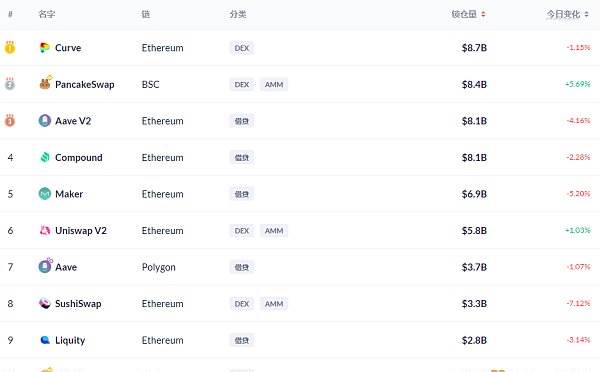Click the Aave V2 ghost logo
Image resolution: width=600 pixels, height=372 pixels.
click(45, 121)
